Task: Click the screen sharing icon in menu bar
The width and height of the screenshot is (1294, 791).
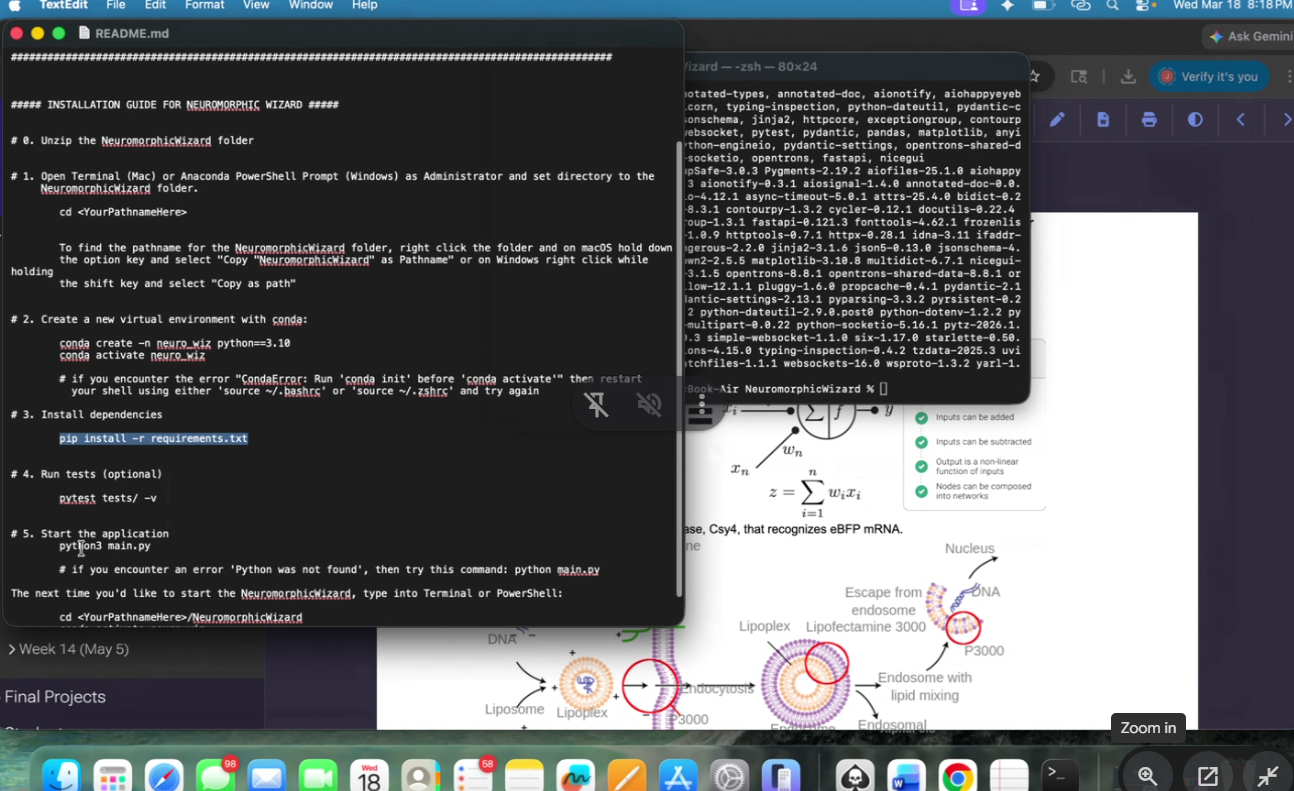Action: click(x=968, y=5)
